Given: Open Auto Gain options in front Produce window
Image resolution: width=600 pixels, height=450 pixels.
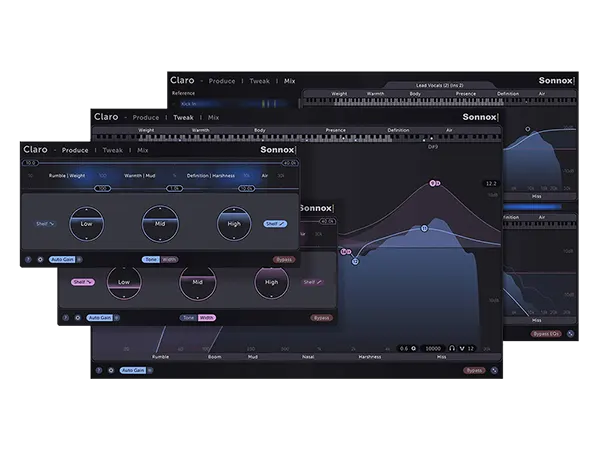Looking at the screenshot, I should click(79, 259).
